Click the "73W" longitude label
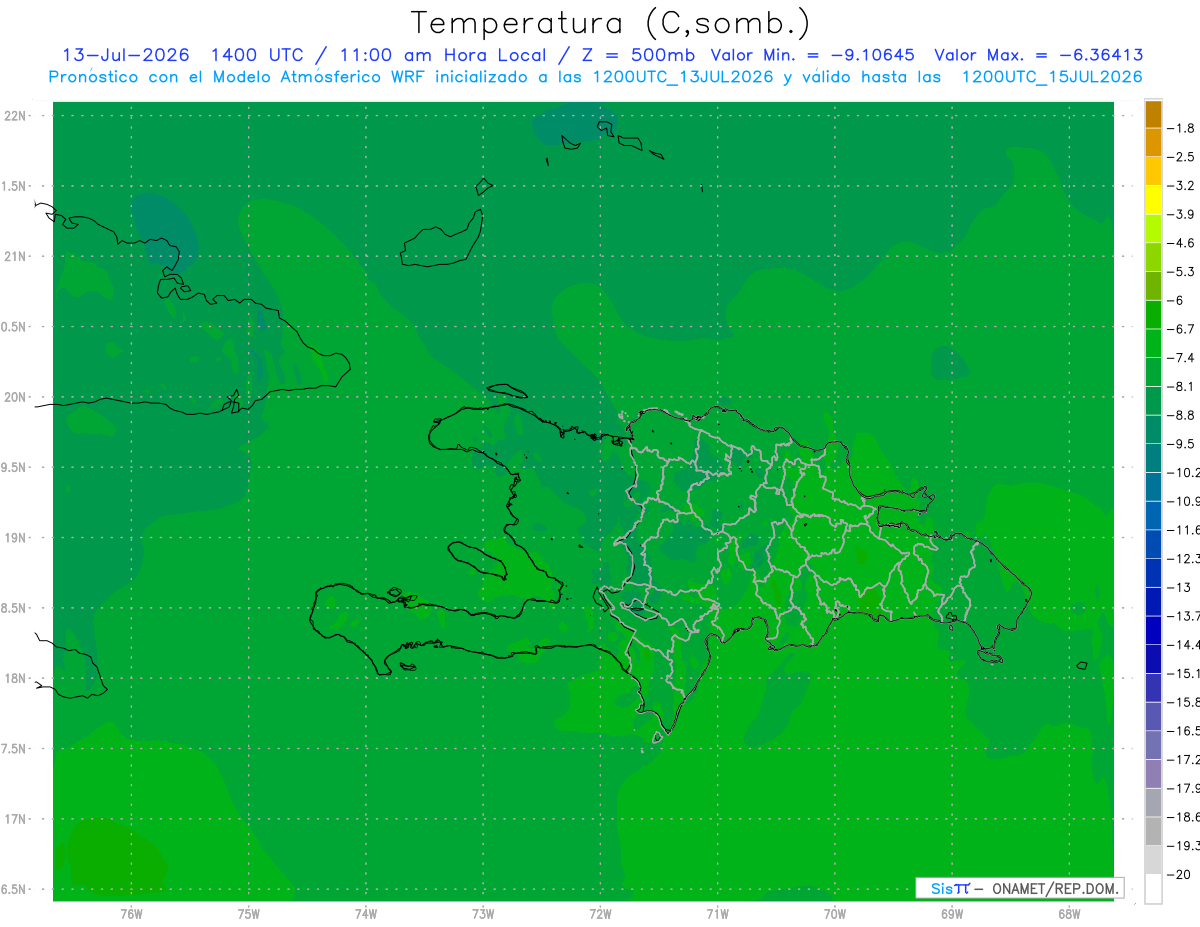Image resolution: width=1200 pixels, height=927 pixels. click(x=483, y=914)
